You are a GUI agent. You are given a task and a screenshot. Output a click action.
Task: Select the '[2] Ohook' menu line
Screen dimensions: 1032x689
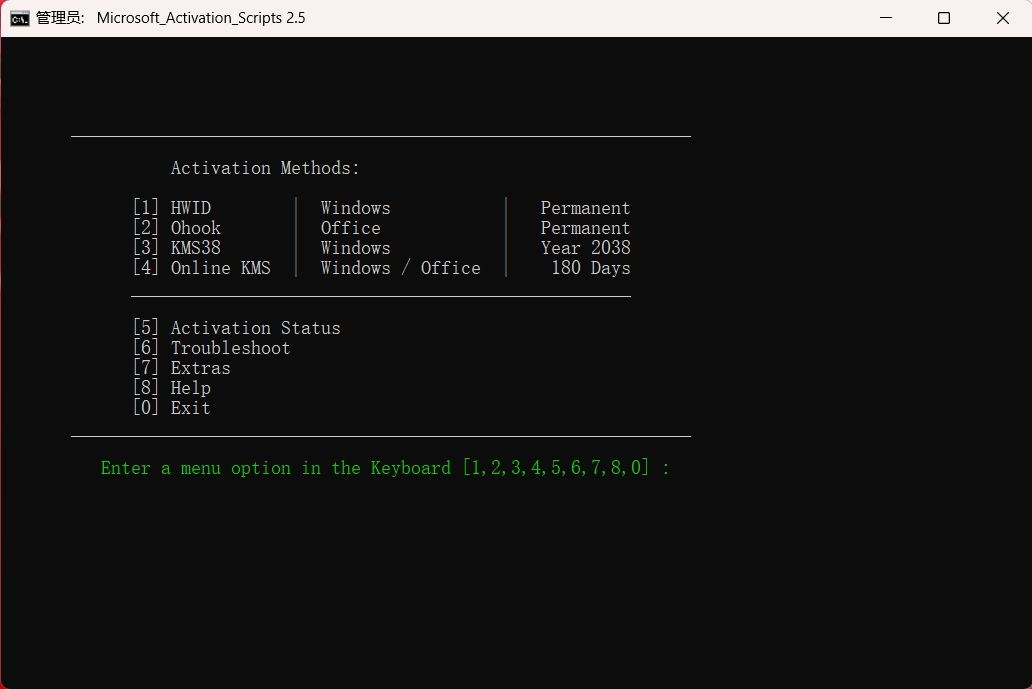[x=176, y=228]
